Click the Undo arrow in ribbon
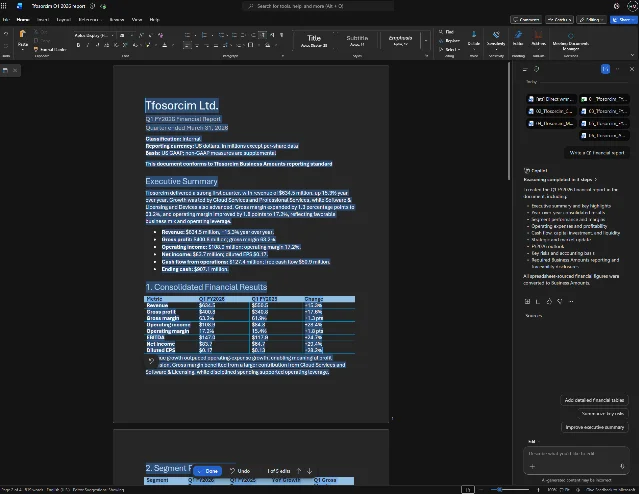Image resolution: width=639 pixels, height=494 pixels. tap(6, 34)
